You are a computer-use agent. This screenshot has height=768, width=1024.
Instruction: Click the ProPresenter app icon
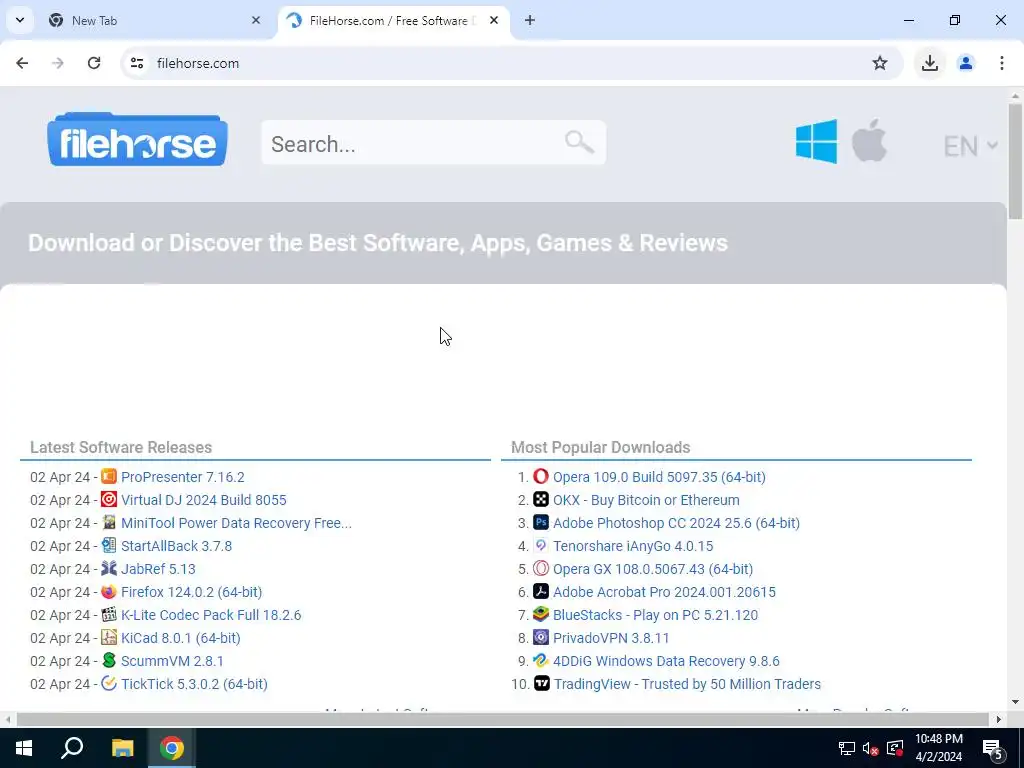pos(109,477)
